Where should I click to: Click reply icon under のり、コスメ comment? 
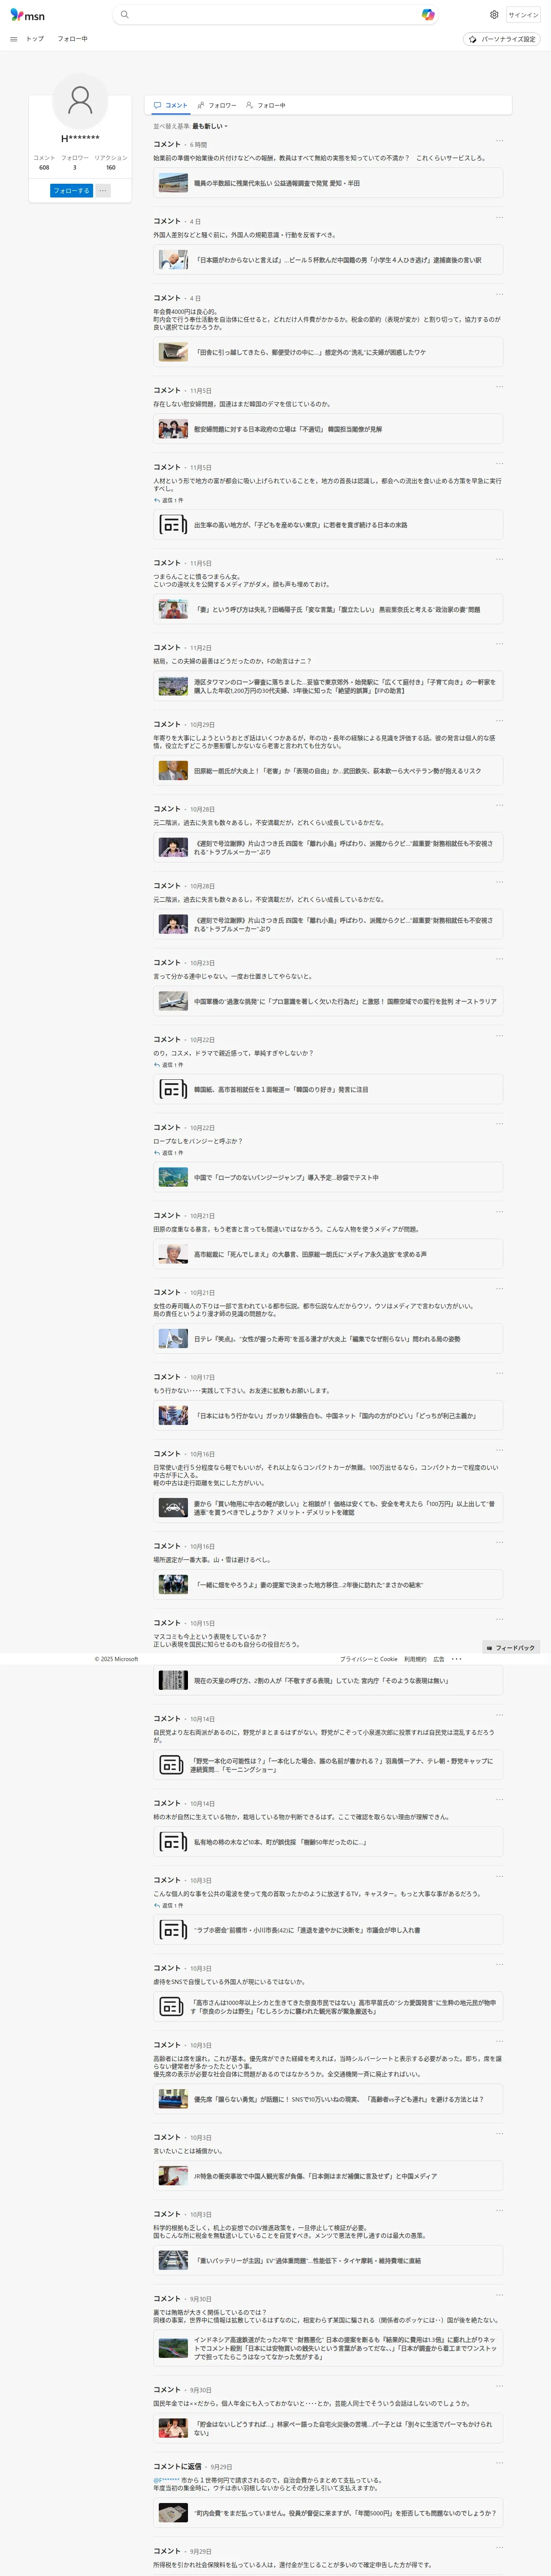click(156, 1065)
